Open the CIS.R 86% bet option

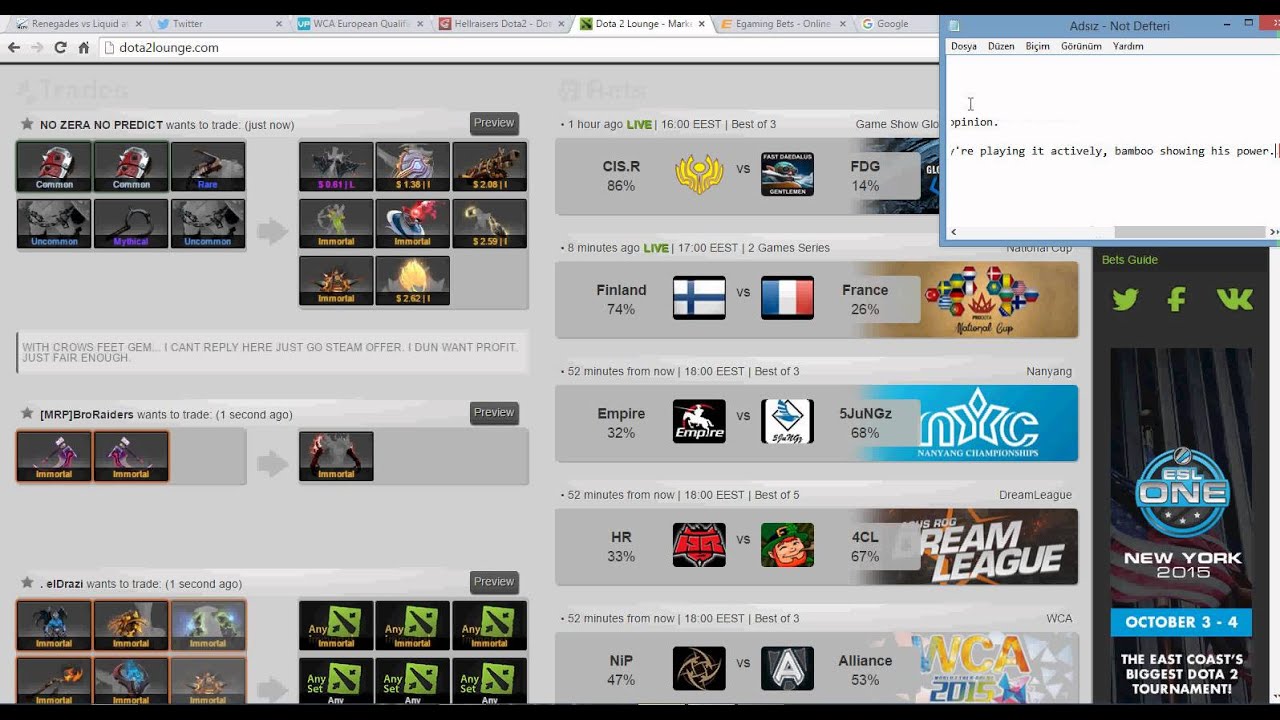coord(621,176)
